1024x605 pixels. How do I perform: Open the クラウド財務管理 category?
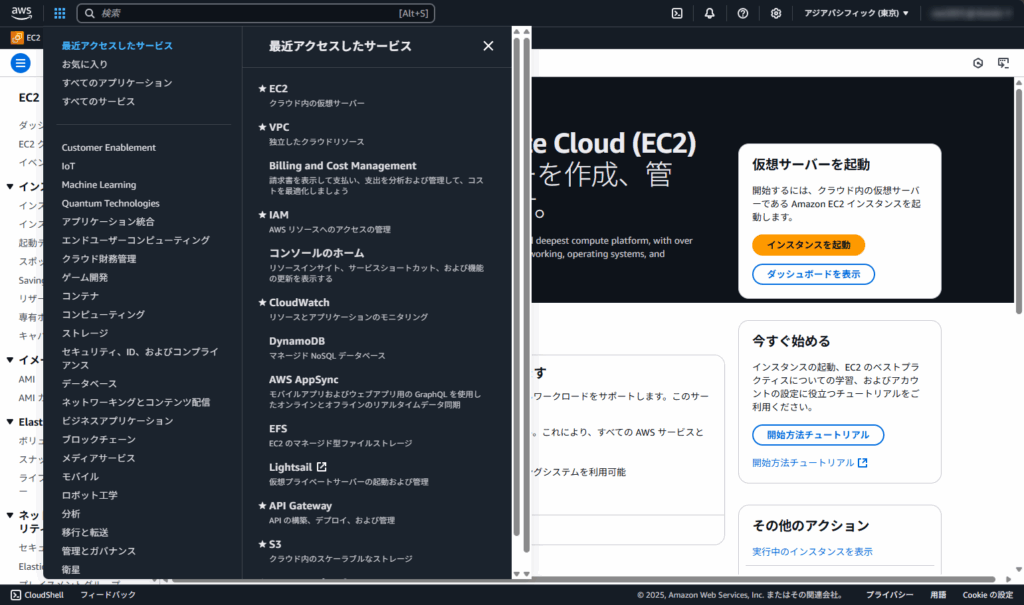point(99,259)
